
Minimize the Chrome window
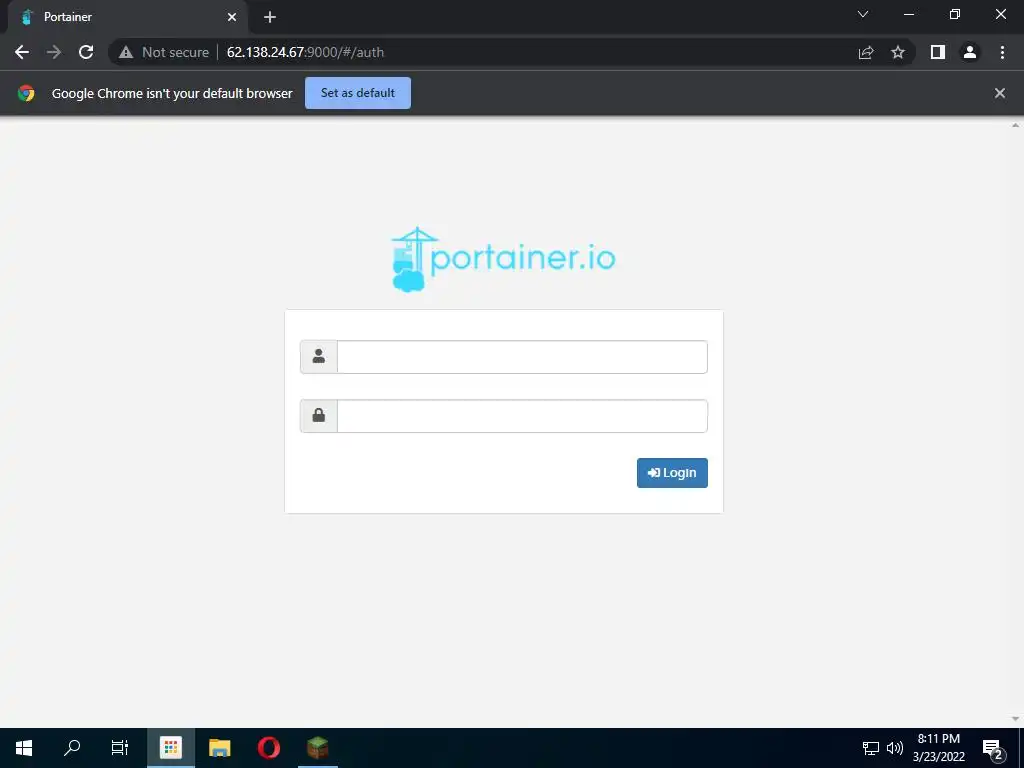point(908,14)
